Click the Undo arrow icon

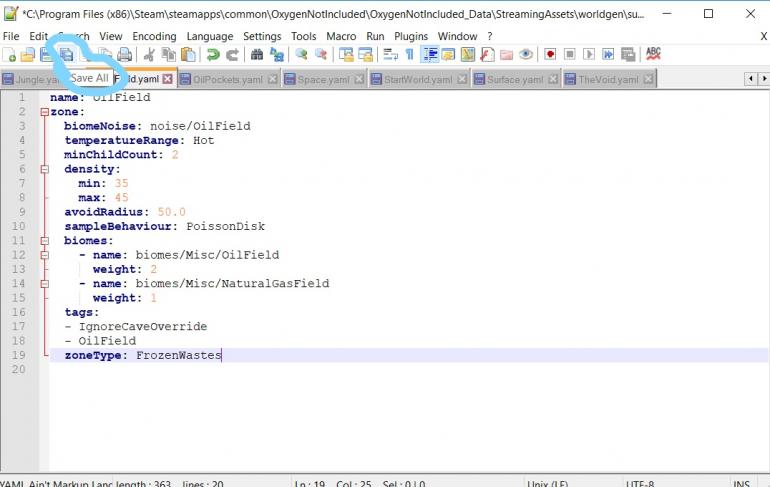click(213, 54)
